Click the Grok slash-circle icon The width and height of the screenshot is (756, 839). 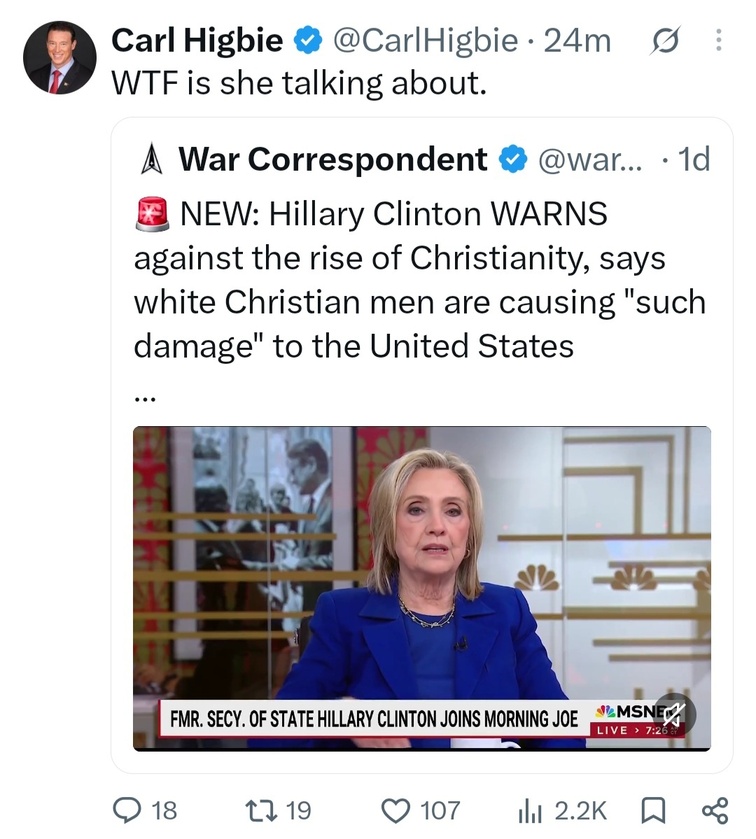click(x=665, y=41)
